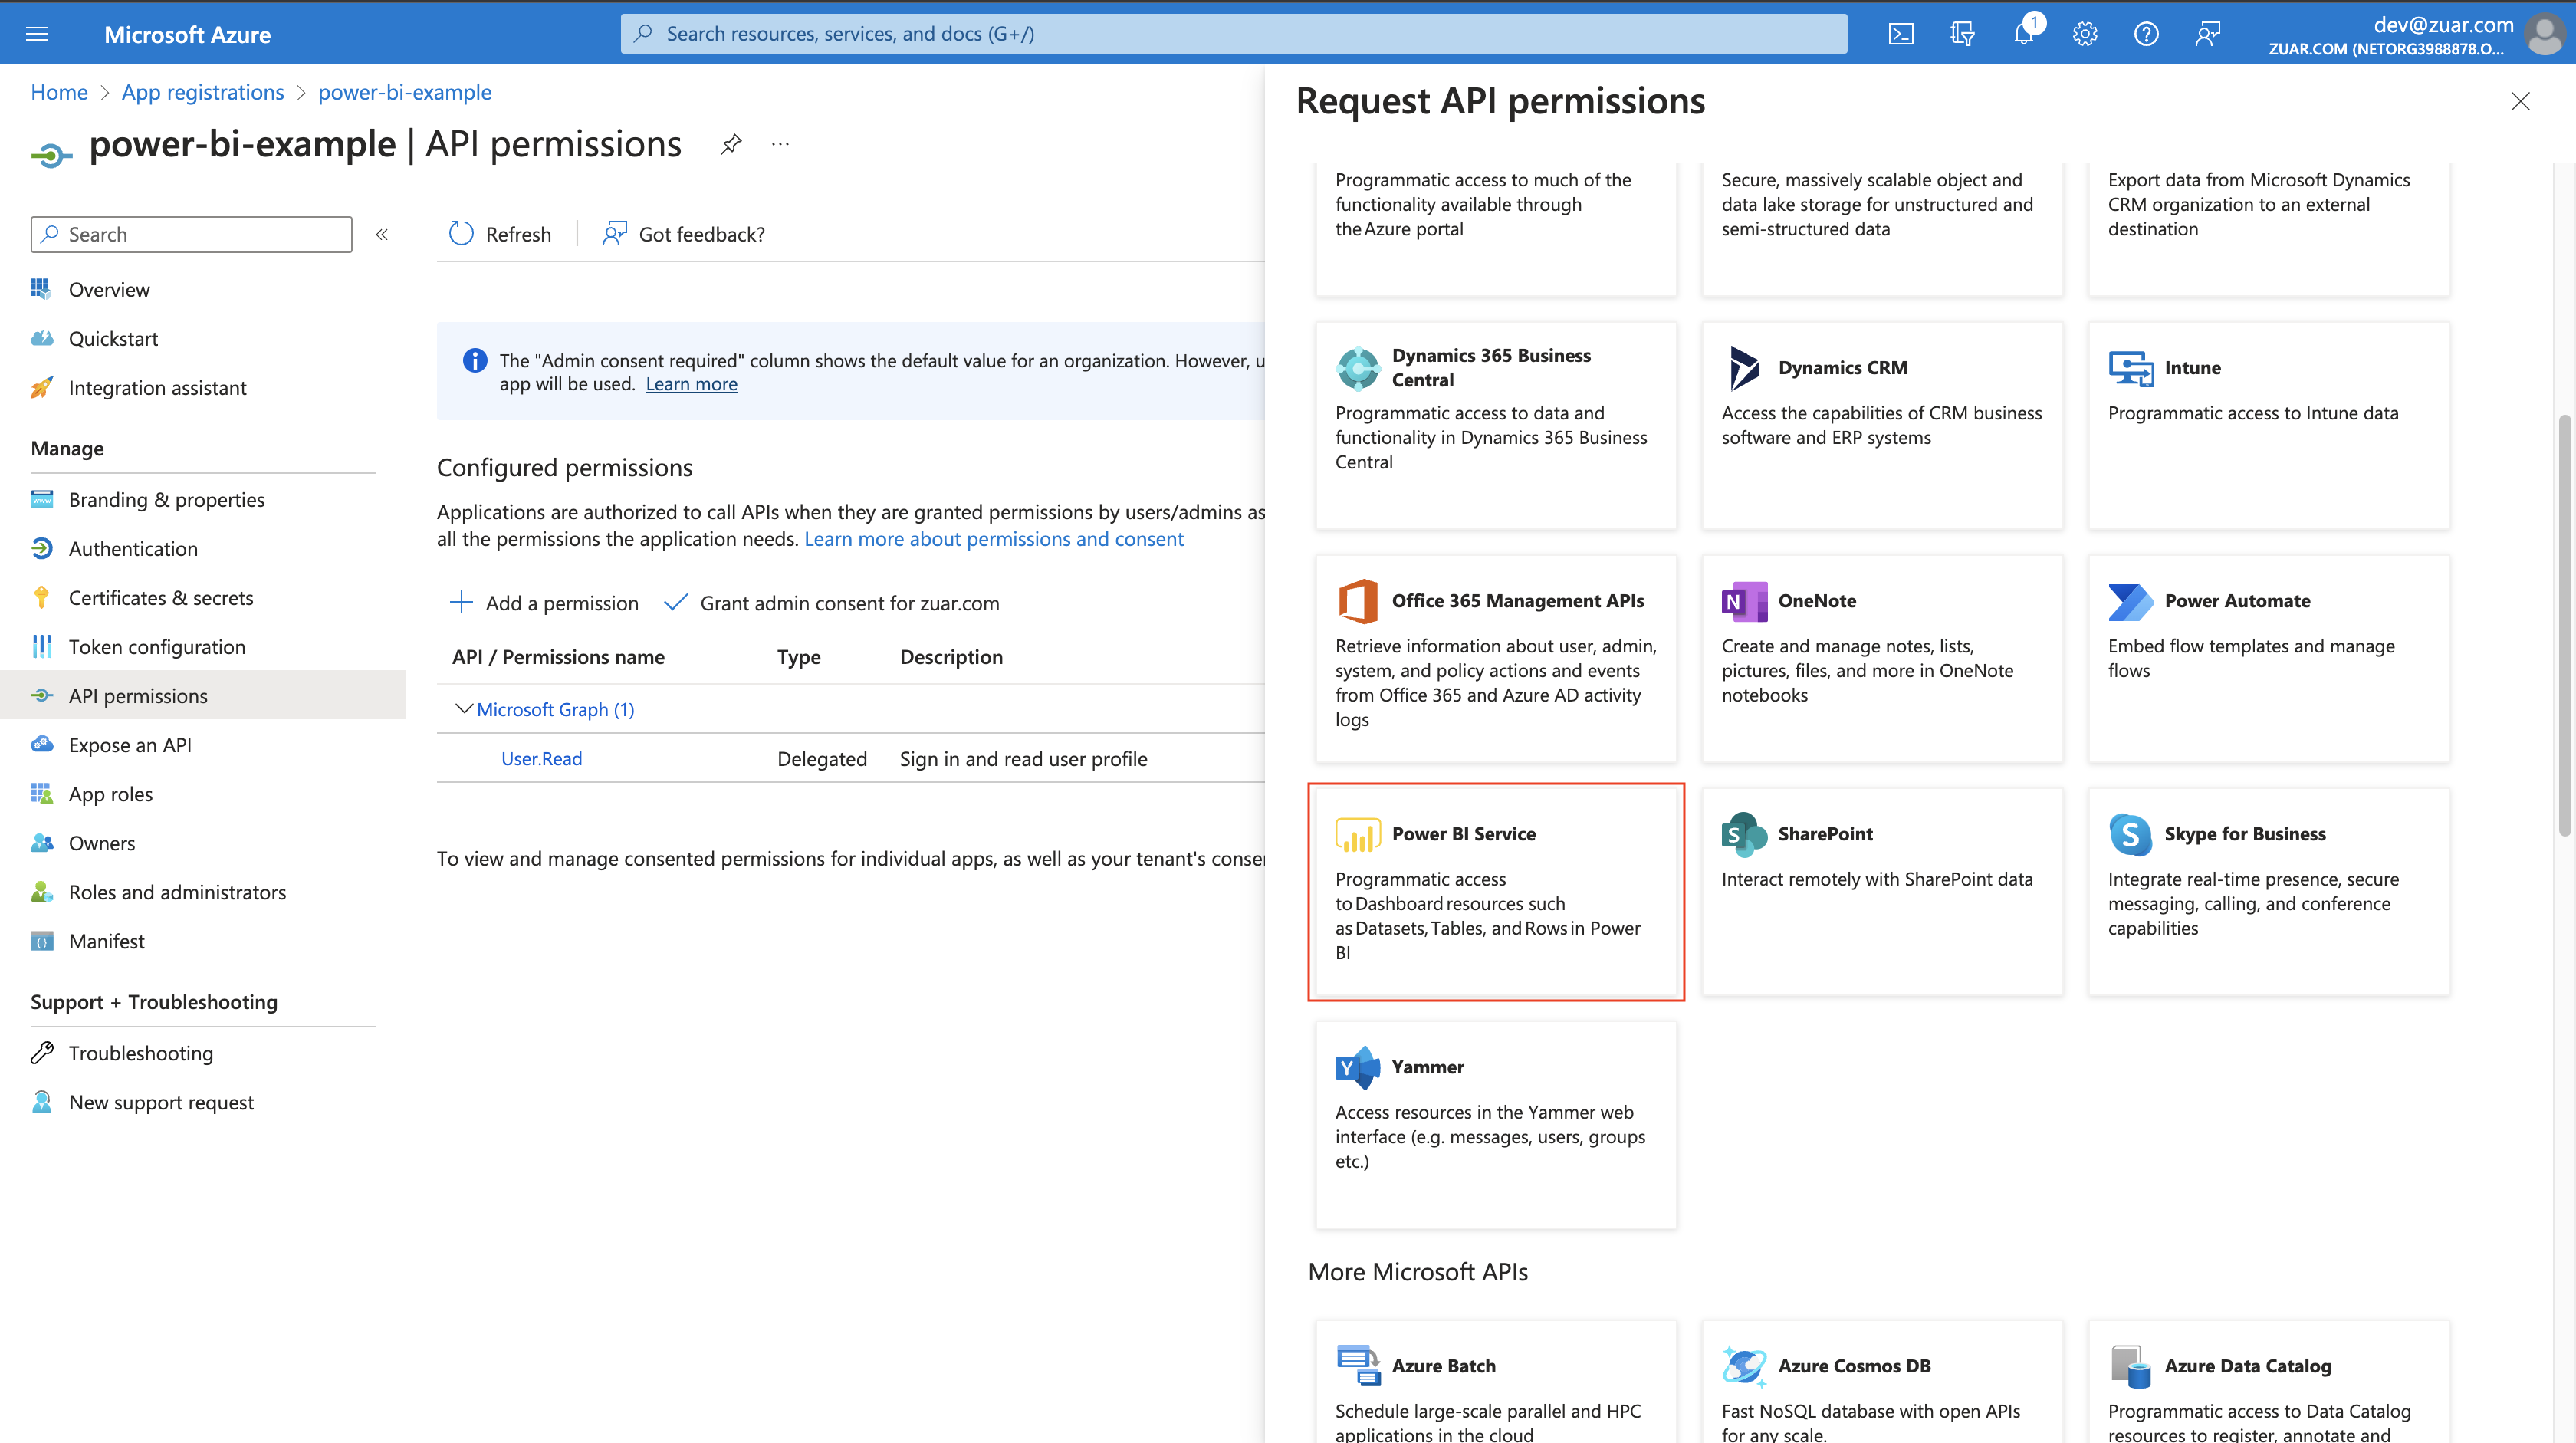Select the Power BI Service API tile
The image size is (2576, 1443).
tap(1496, 892)
